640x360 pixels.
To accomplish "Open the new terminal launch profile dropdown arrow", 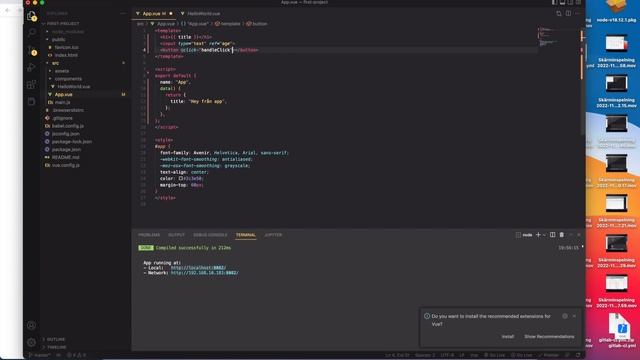I will pos(544,235).
